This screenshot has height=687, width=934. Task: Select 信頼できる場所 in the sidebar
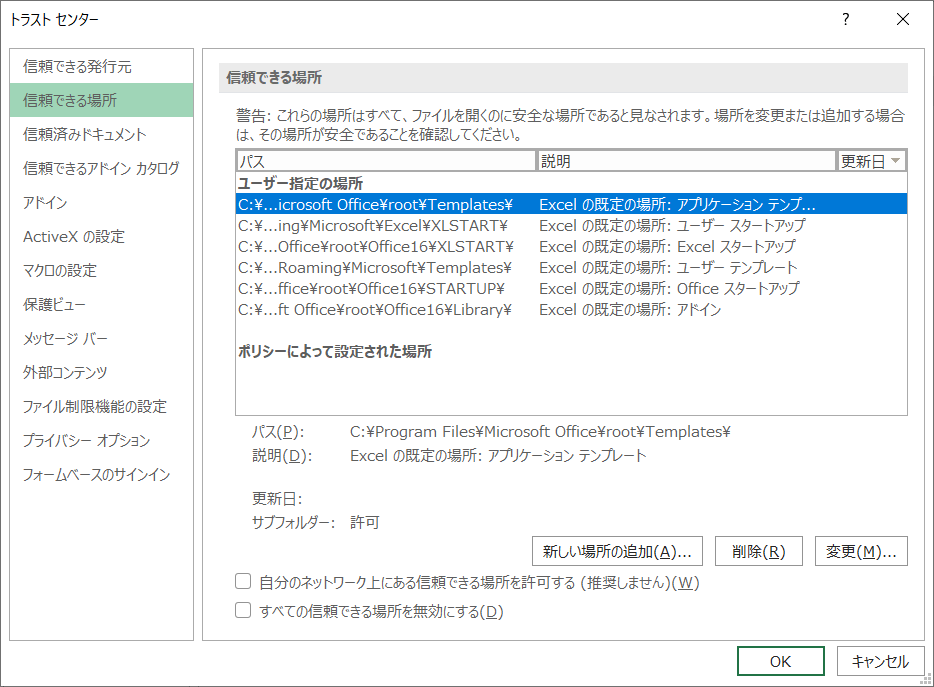click(x=101, y=100)
